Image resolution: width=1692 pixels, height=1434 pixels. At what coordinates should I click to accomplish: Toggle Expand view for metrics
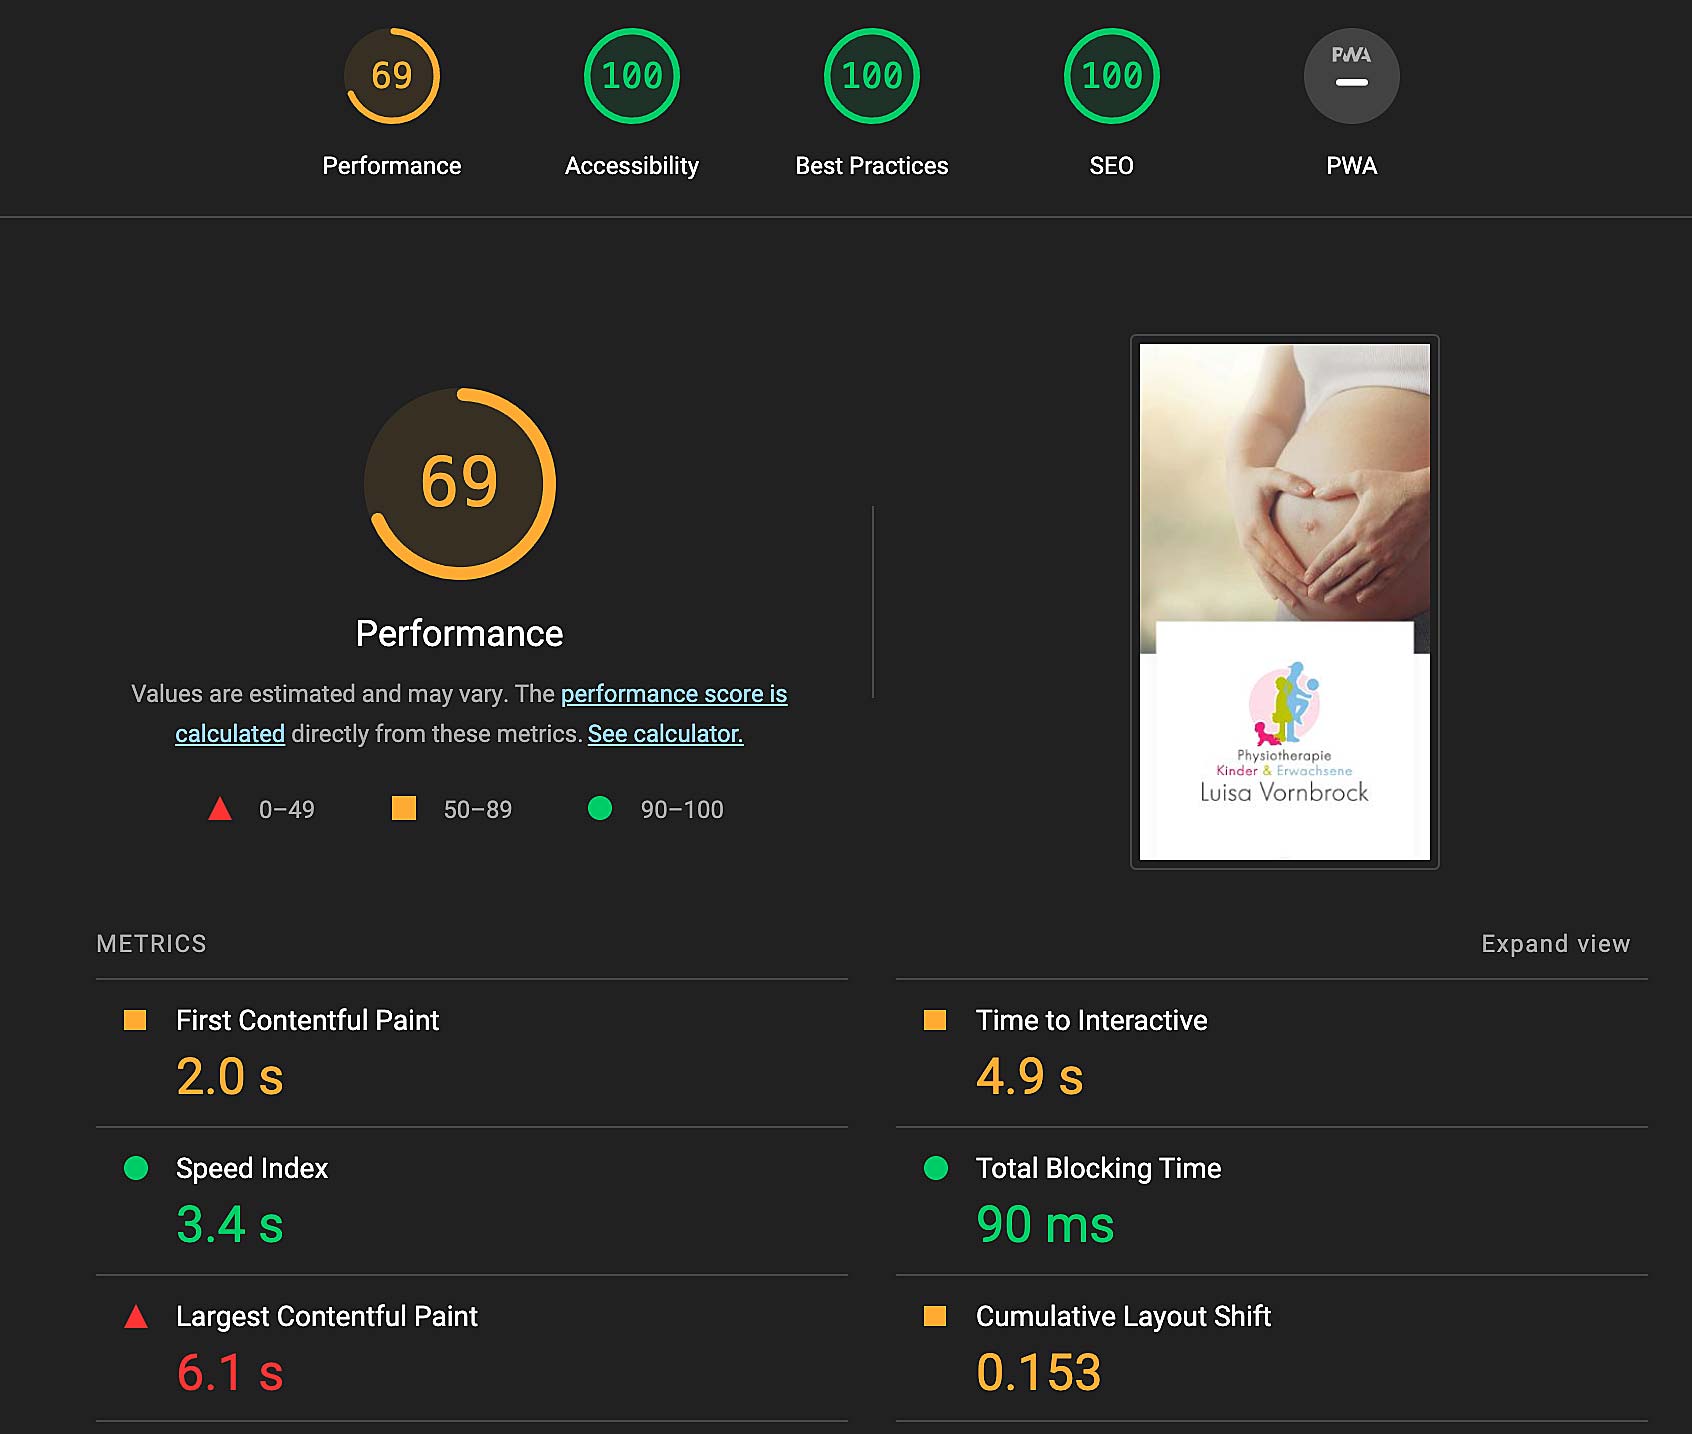tap(1555, 944)
